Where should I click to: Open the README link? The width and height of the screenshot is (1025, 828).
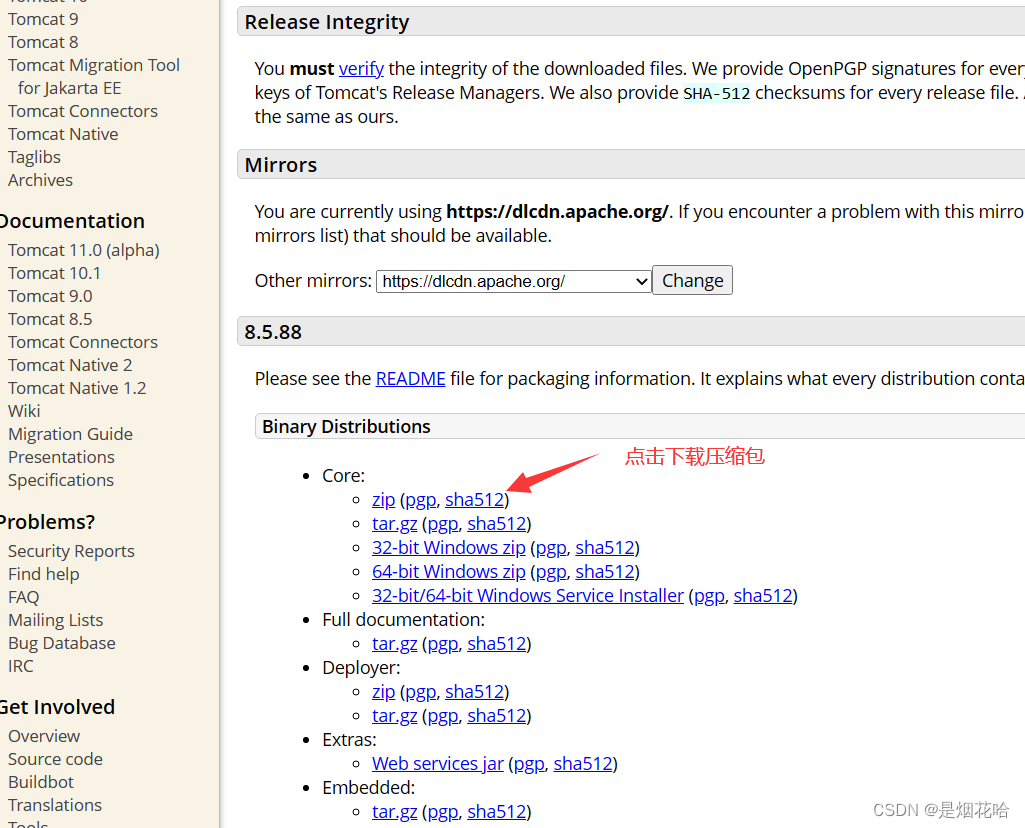(x=411, y=378)
